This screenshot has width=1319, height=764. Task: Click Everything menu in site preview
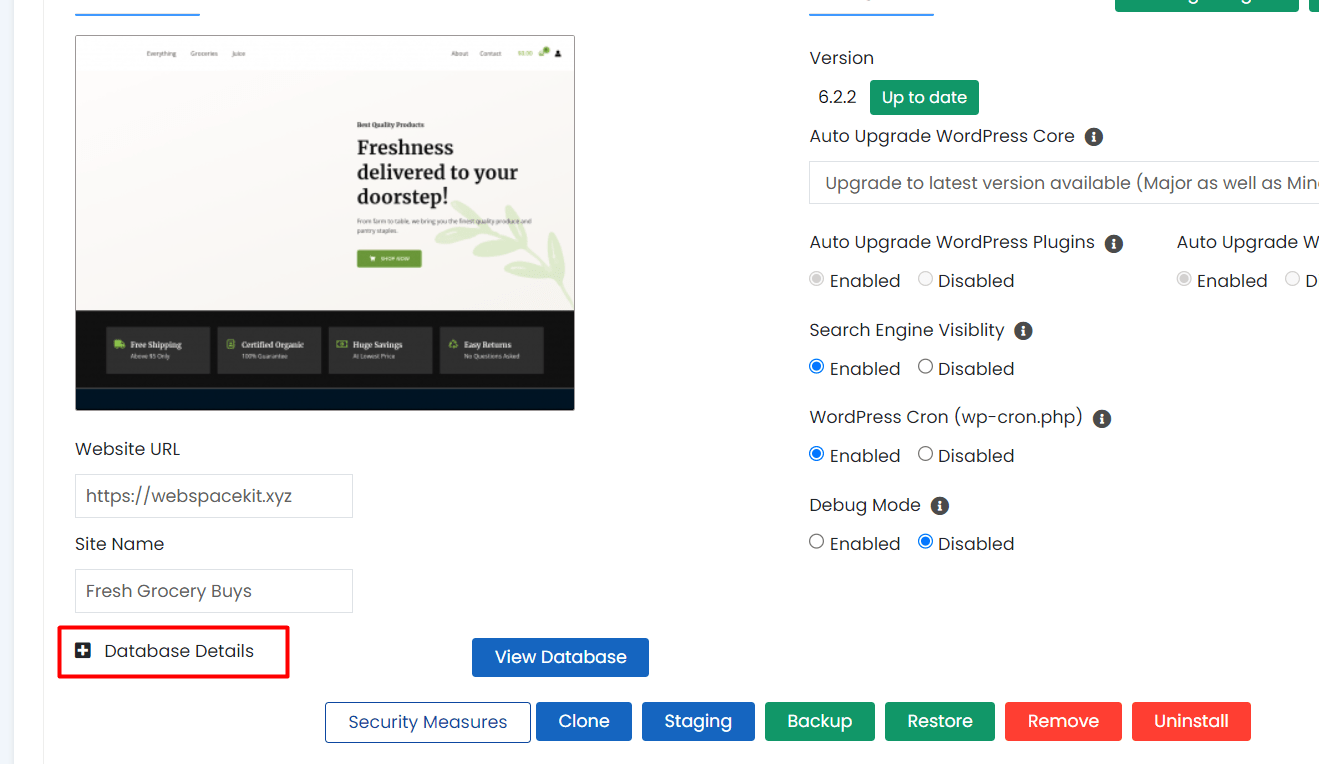[161, 54]
